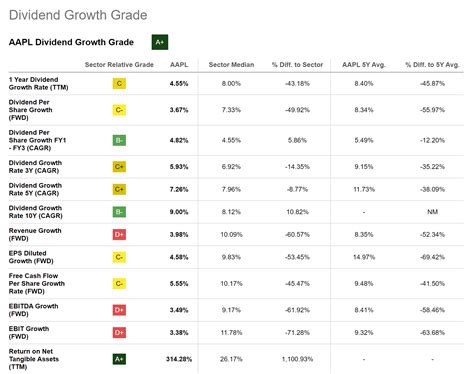474x374 pixels.
Task: Click the Sector Relative Grade column header
Action: click(x=119, y=65)
